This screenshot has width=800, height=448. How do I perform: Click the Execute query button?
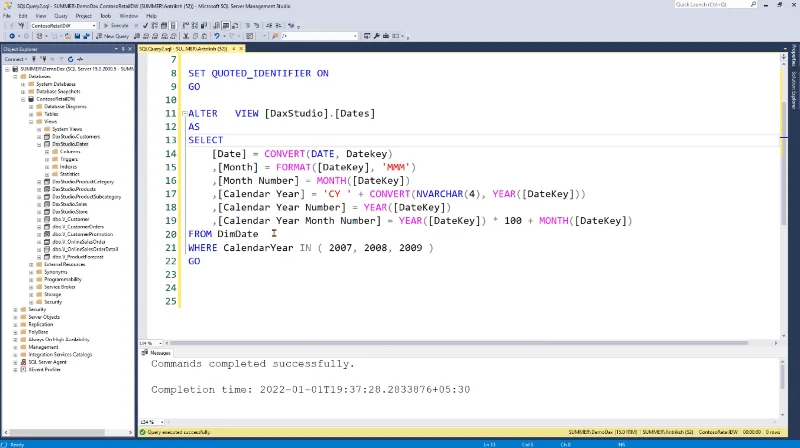pos(116,26)
